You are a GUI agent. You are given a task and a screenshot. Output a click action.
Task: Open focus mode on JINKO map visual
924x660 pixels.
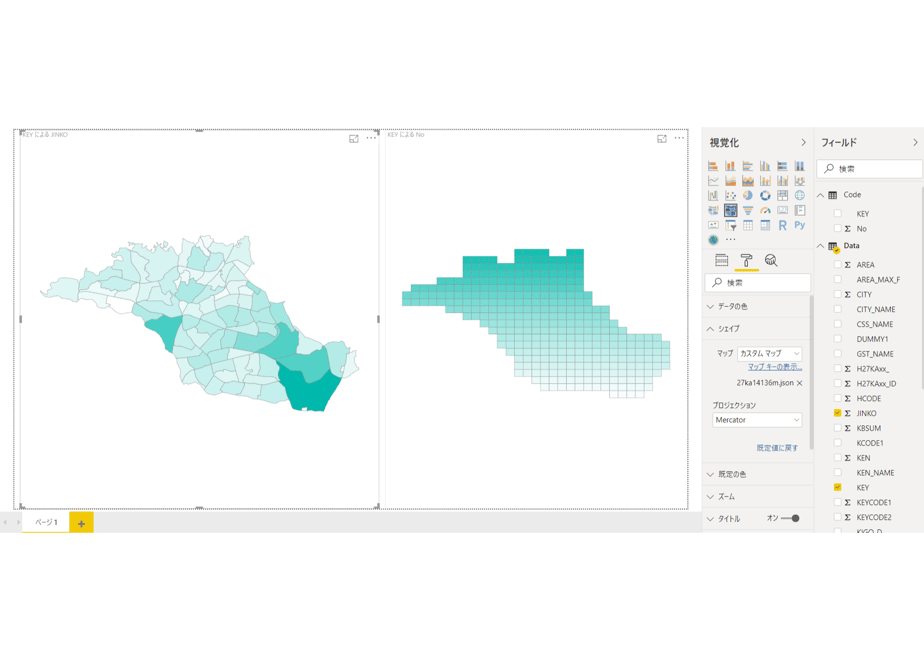pyautogui.click(x=354, y=138)
